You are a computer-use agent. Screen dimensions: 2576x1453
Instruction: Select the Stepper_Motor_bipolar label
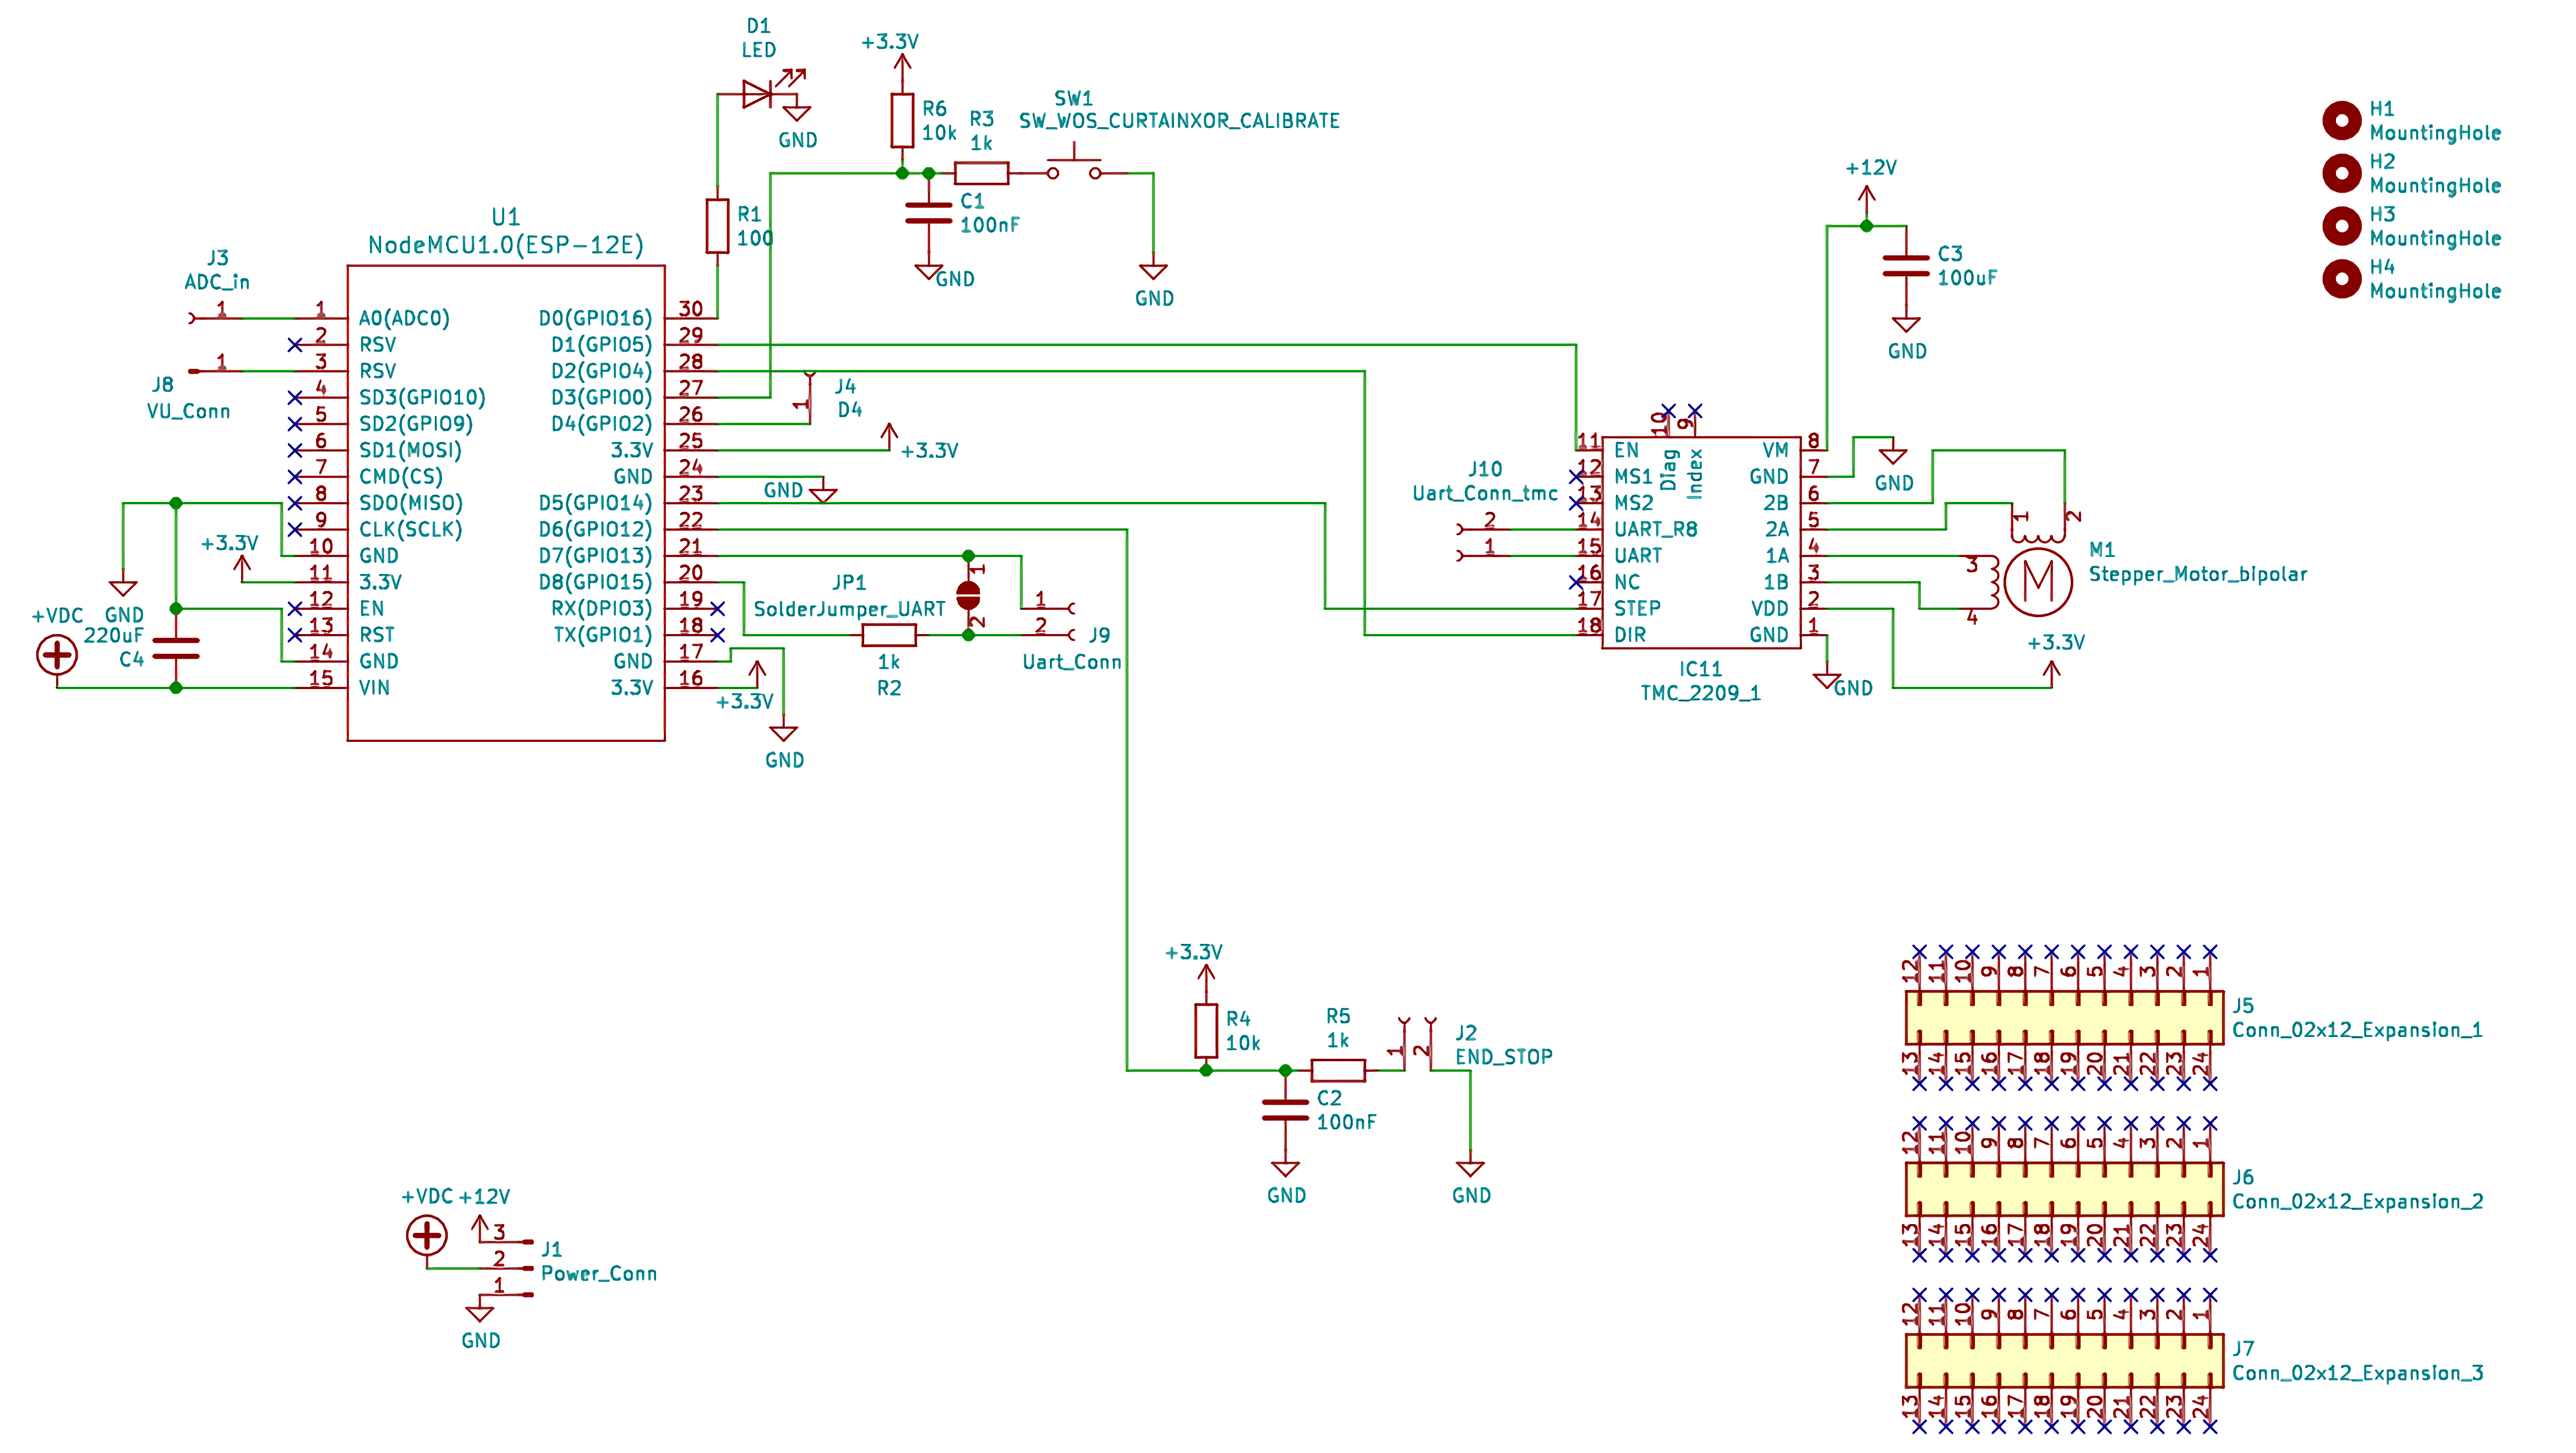[x=2197, y=574]
